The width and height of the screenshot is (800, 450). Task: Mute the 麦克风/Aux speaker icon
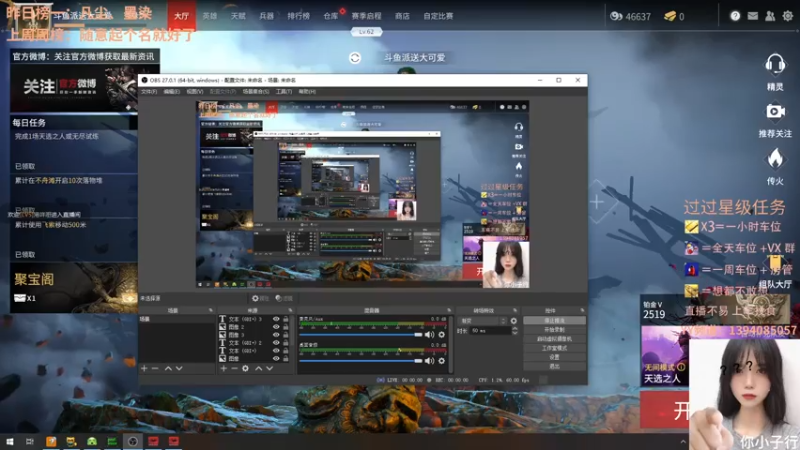(429, 335)
